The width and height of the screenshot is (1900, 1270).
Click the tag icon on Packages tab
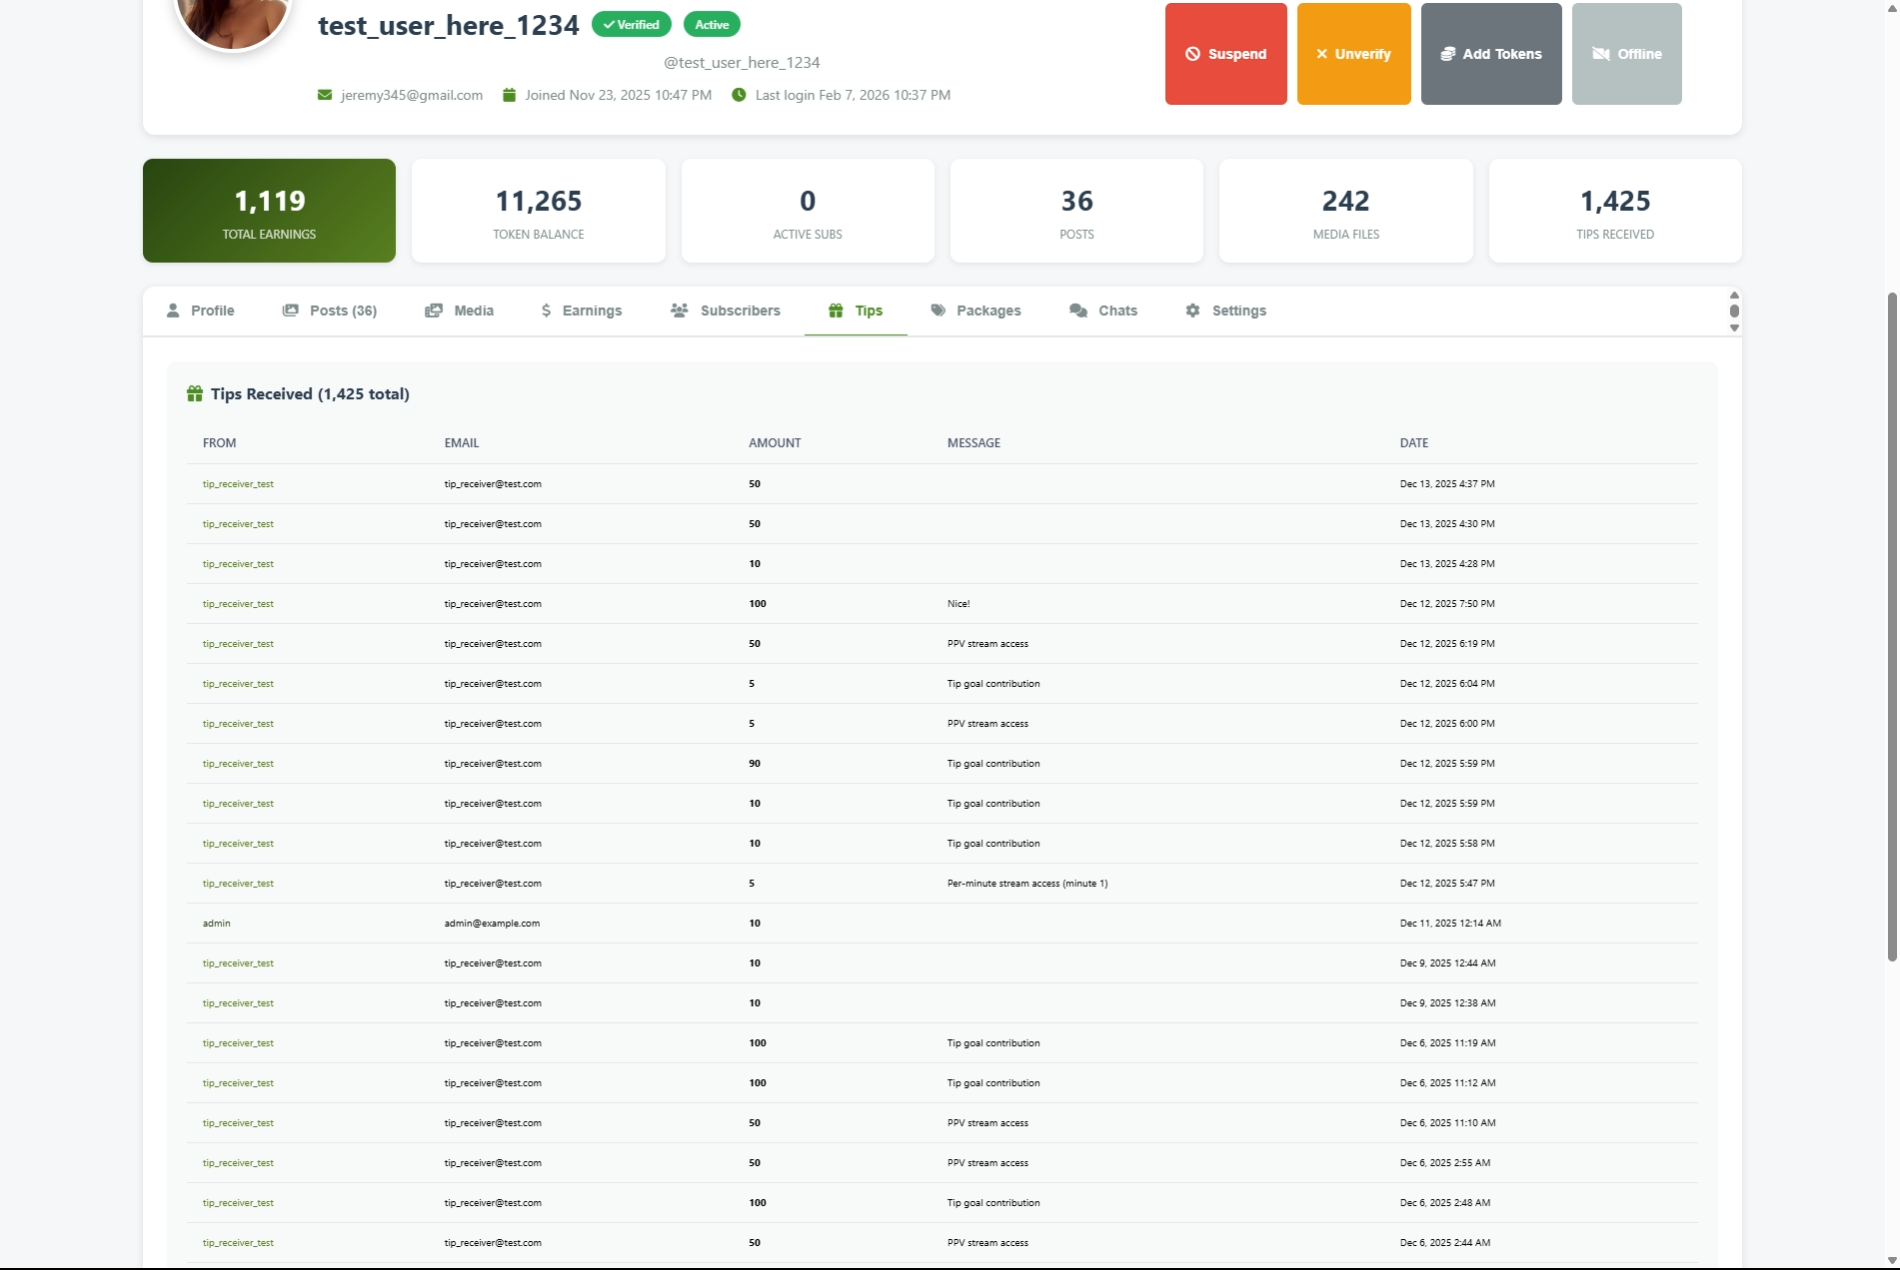coord(937,311)
